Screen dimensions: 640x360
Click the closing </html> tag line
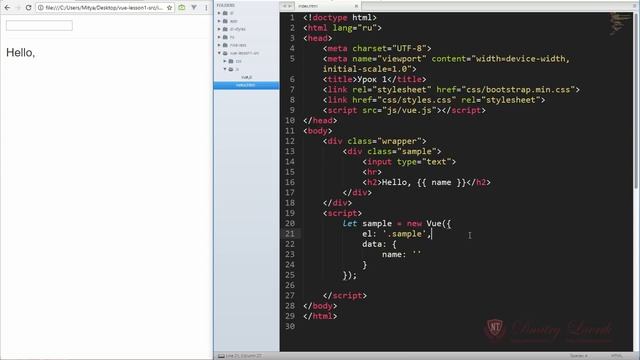[x=320, y=316]
